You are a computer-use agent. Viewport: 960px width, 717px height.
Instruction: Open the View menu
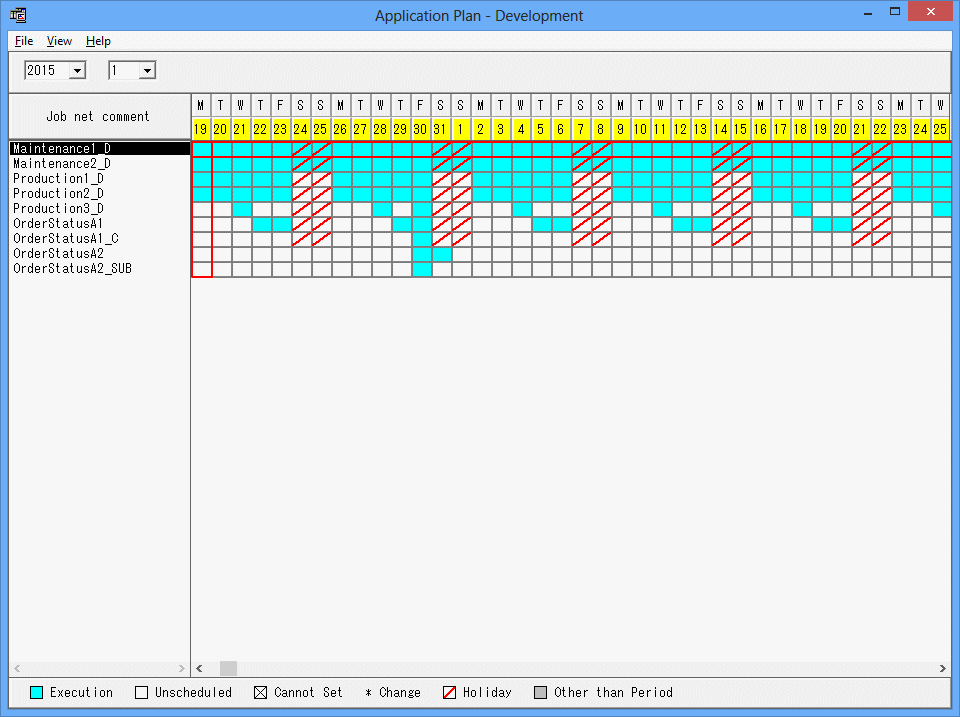click(59, 41)
